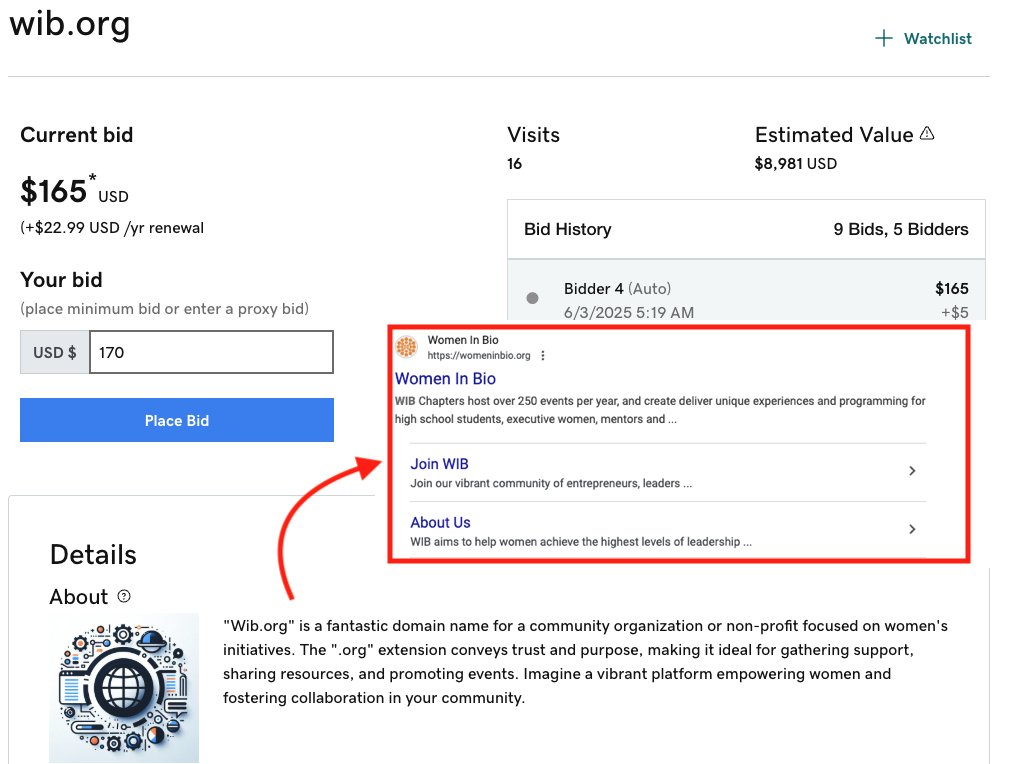Screen dimensions: 1012x764
Task: Click the Bid History header
Action: pos(568,229)
